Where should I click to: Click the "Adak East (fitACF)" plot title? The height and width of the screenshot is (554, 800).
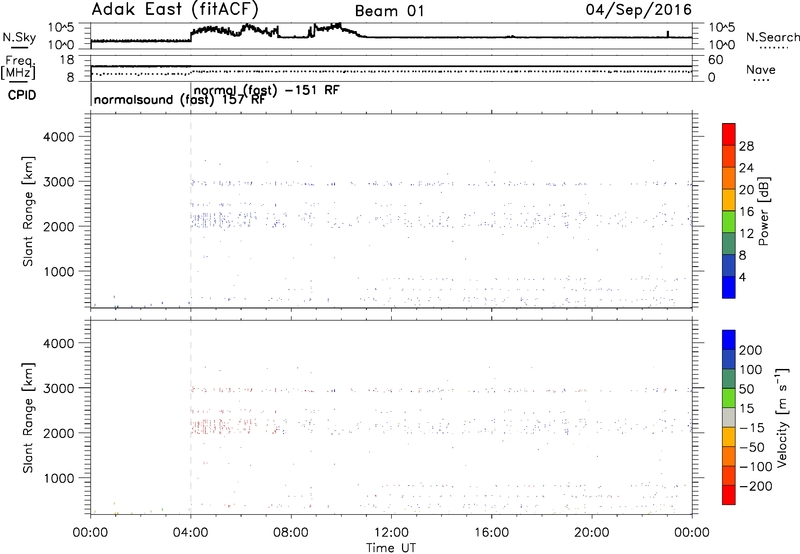(175, 9)
